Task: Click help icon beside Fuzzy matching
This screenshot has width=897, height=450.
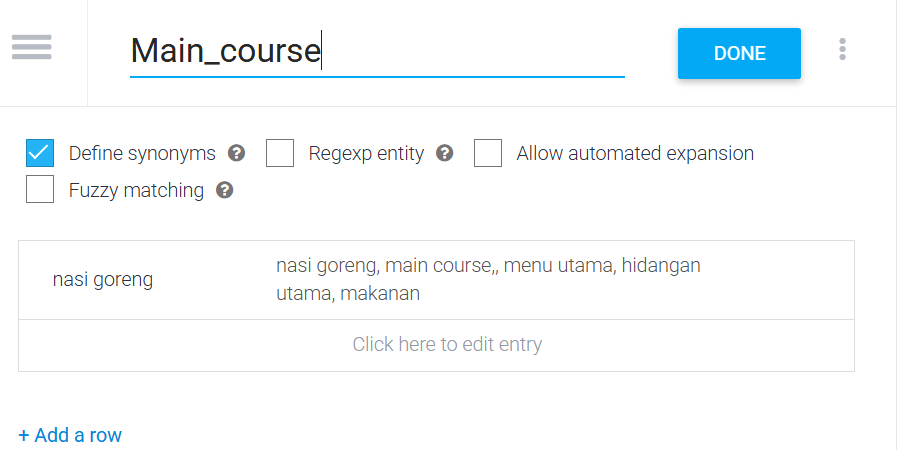Action: coord(225,190)
